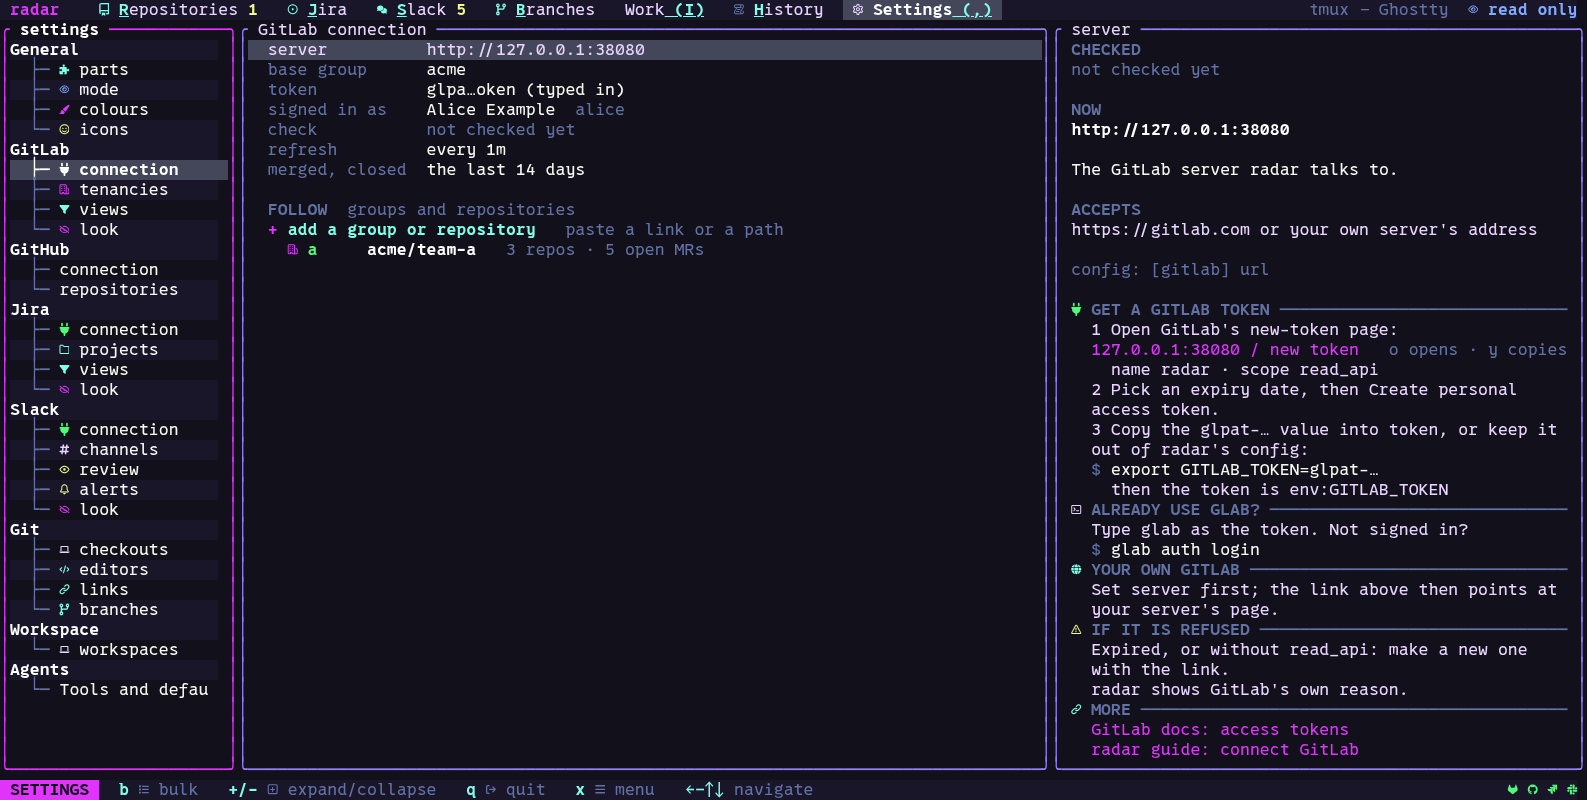Viewport: 1587px width, 800px height.
Task: Switch to the History tab
Action: point(778,10)
